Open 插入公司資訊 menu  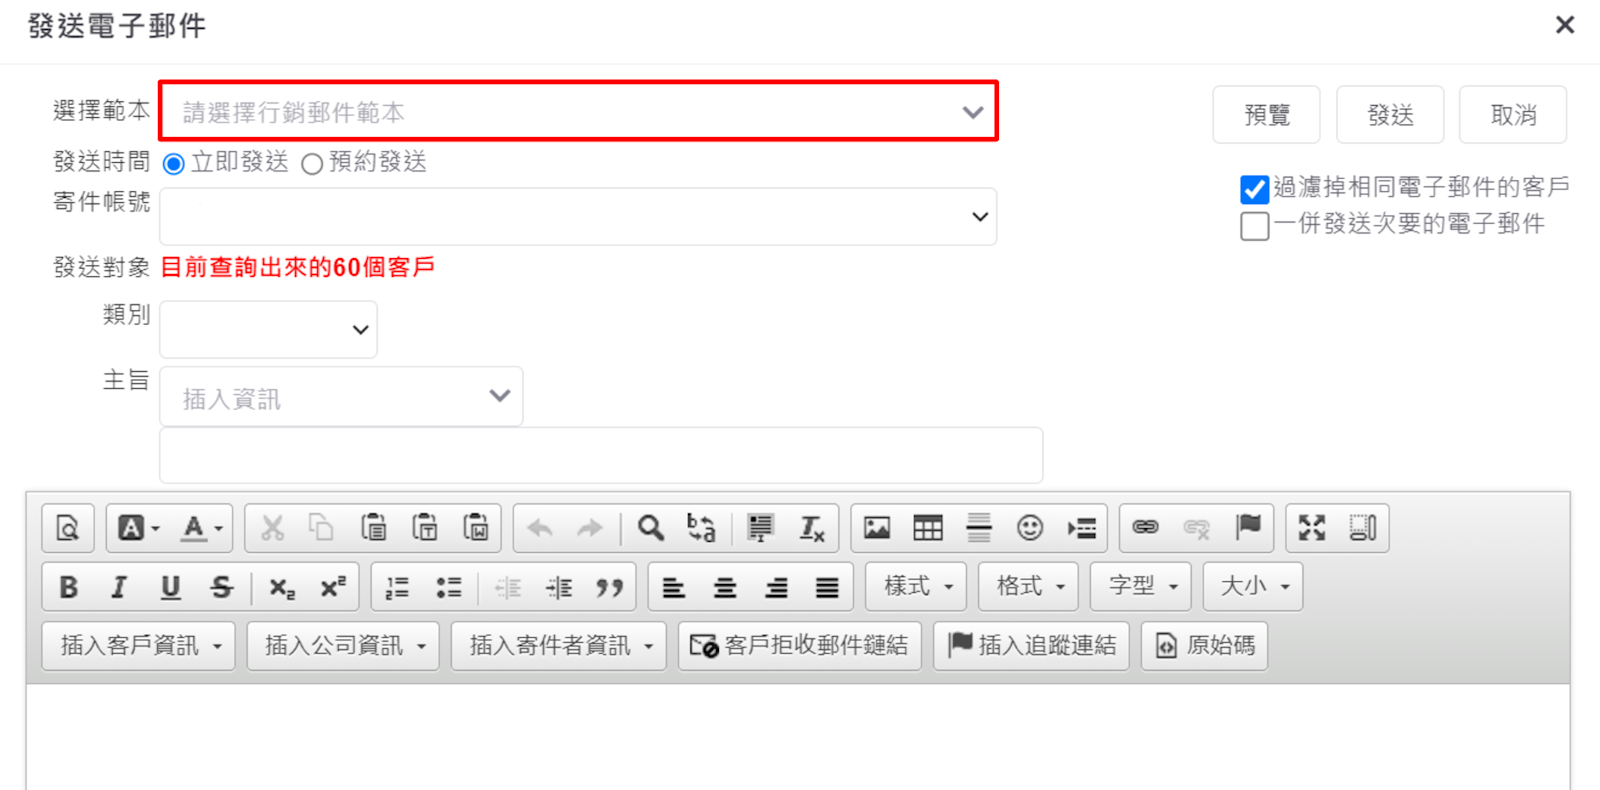(343, 646)
